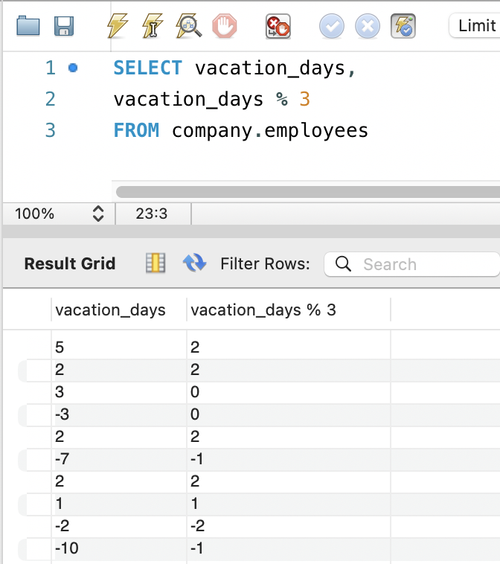The image size is (500, 564).
Task: Execute the query with lightning bolt icon
Action: tap(118, 26)
